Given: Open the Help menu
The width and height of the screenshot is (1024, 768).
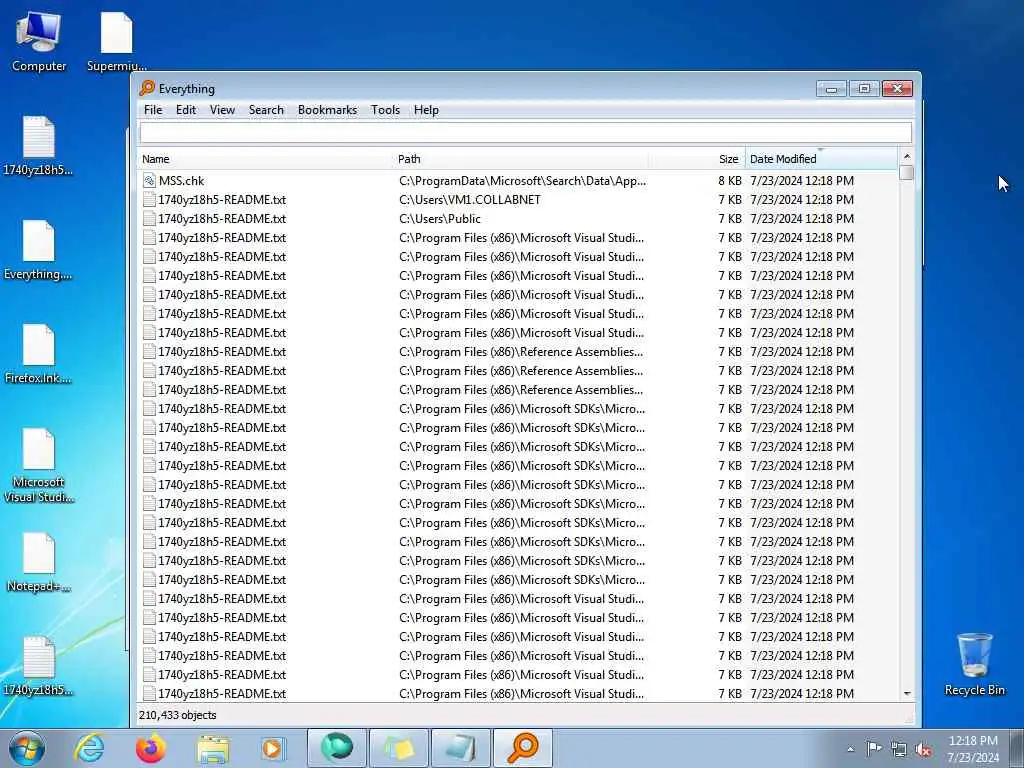Looking at the screenshot, I should (x=426, y=110).
